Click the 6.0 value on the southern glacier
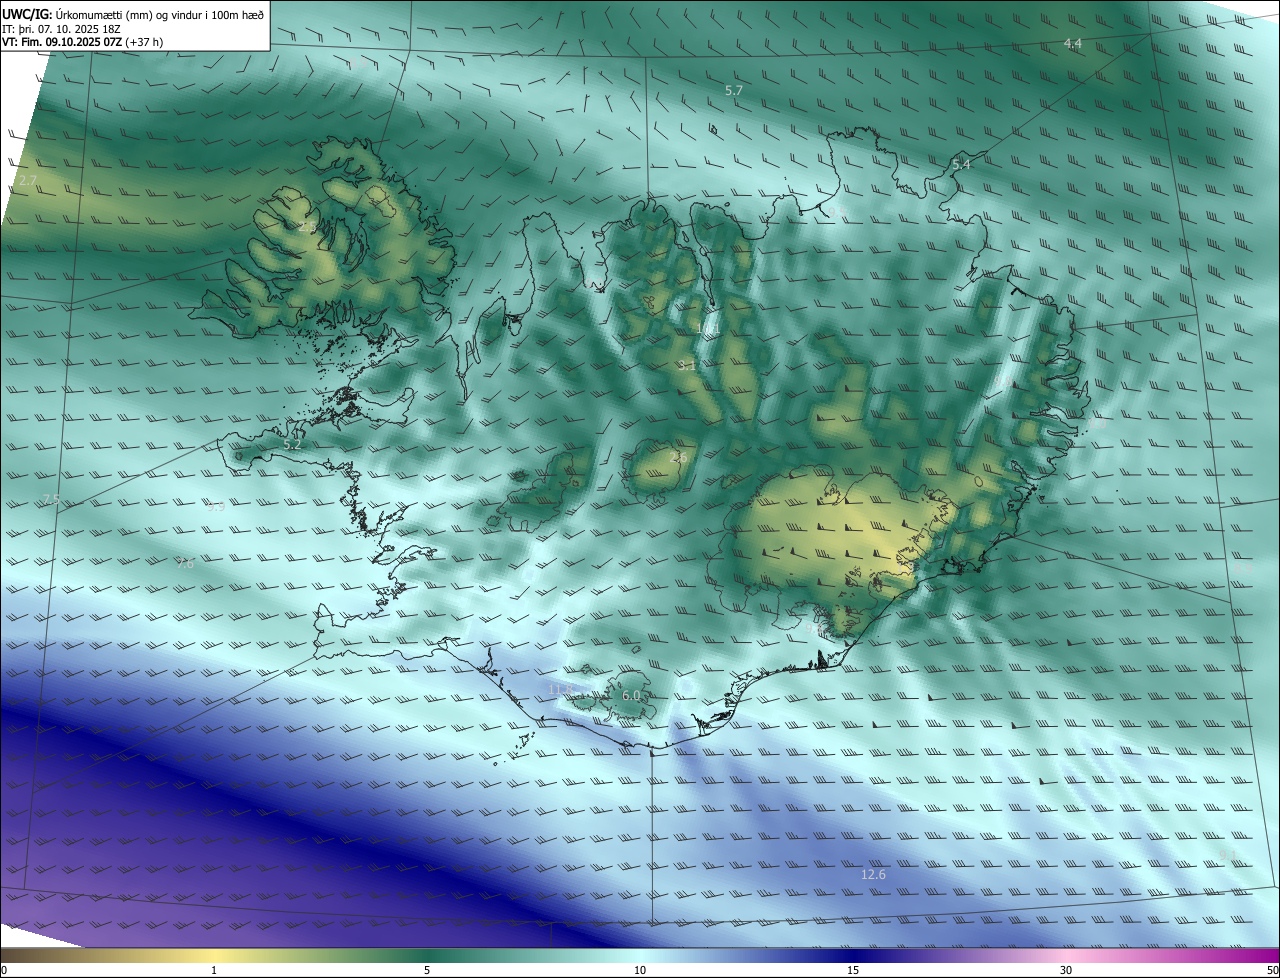This screenshot has height=978, width=1280. pyautogui.click(x=631, y=696)
